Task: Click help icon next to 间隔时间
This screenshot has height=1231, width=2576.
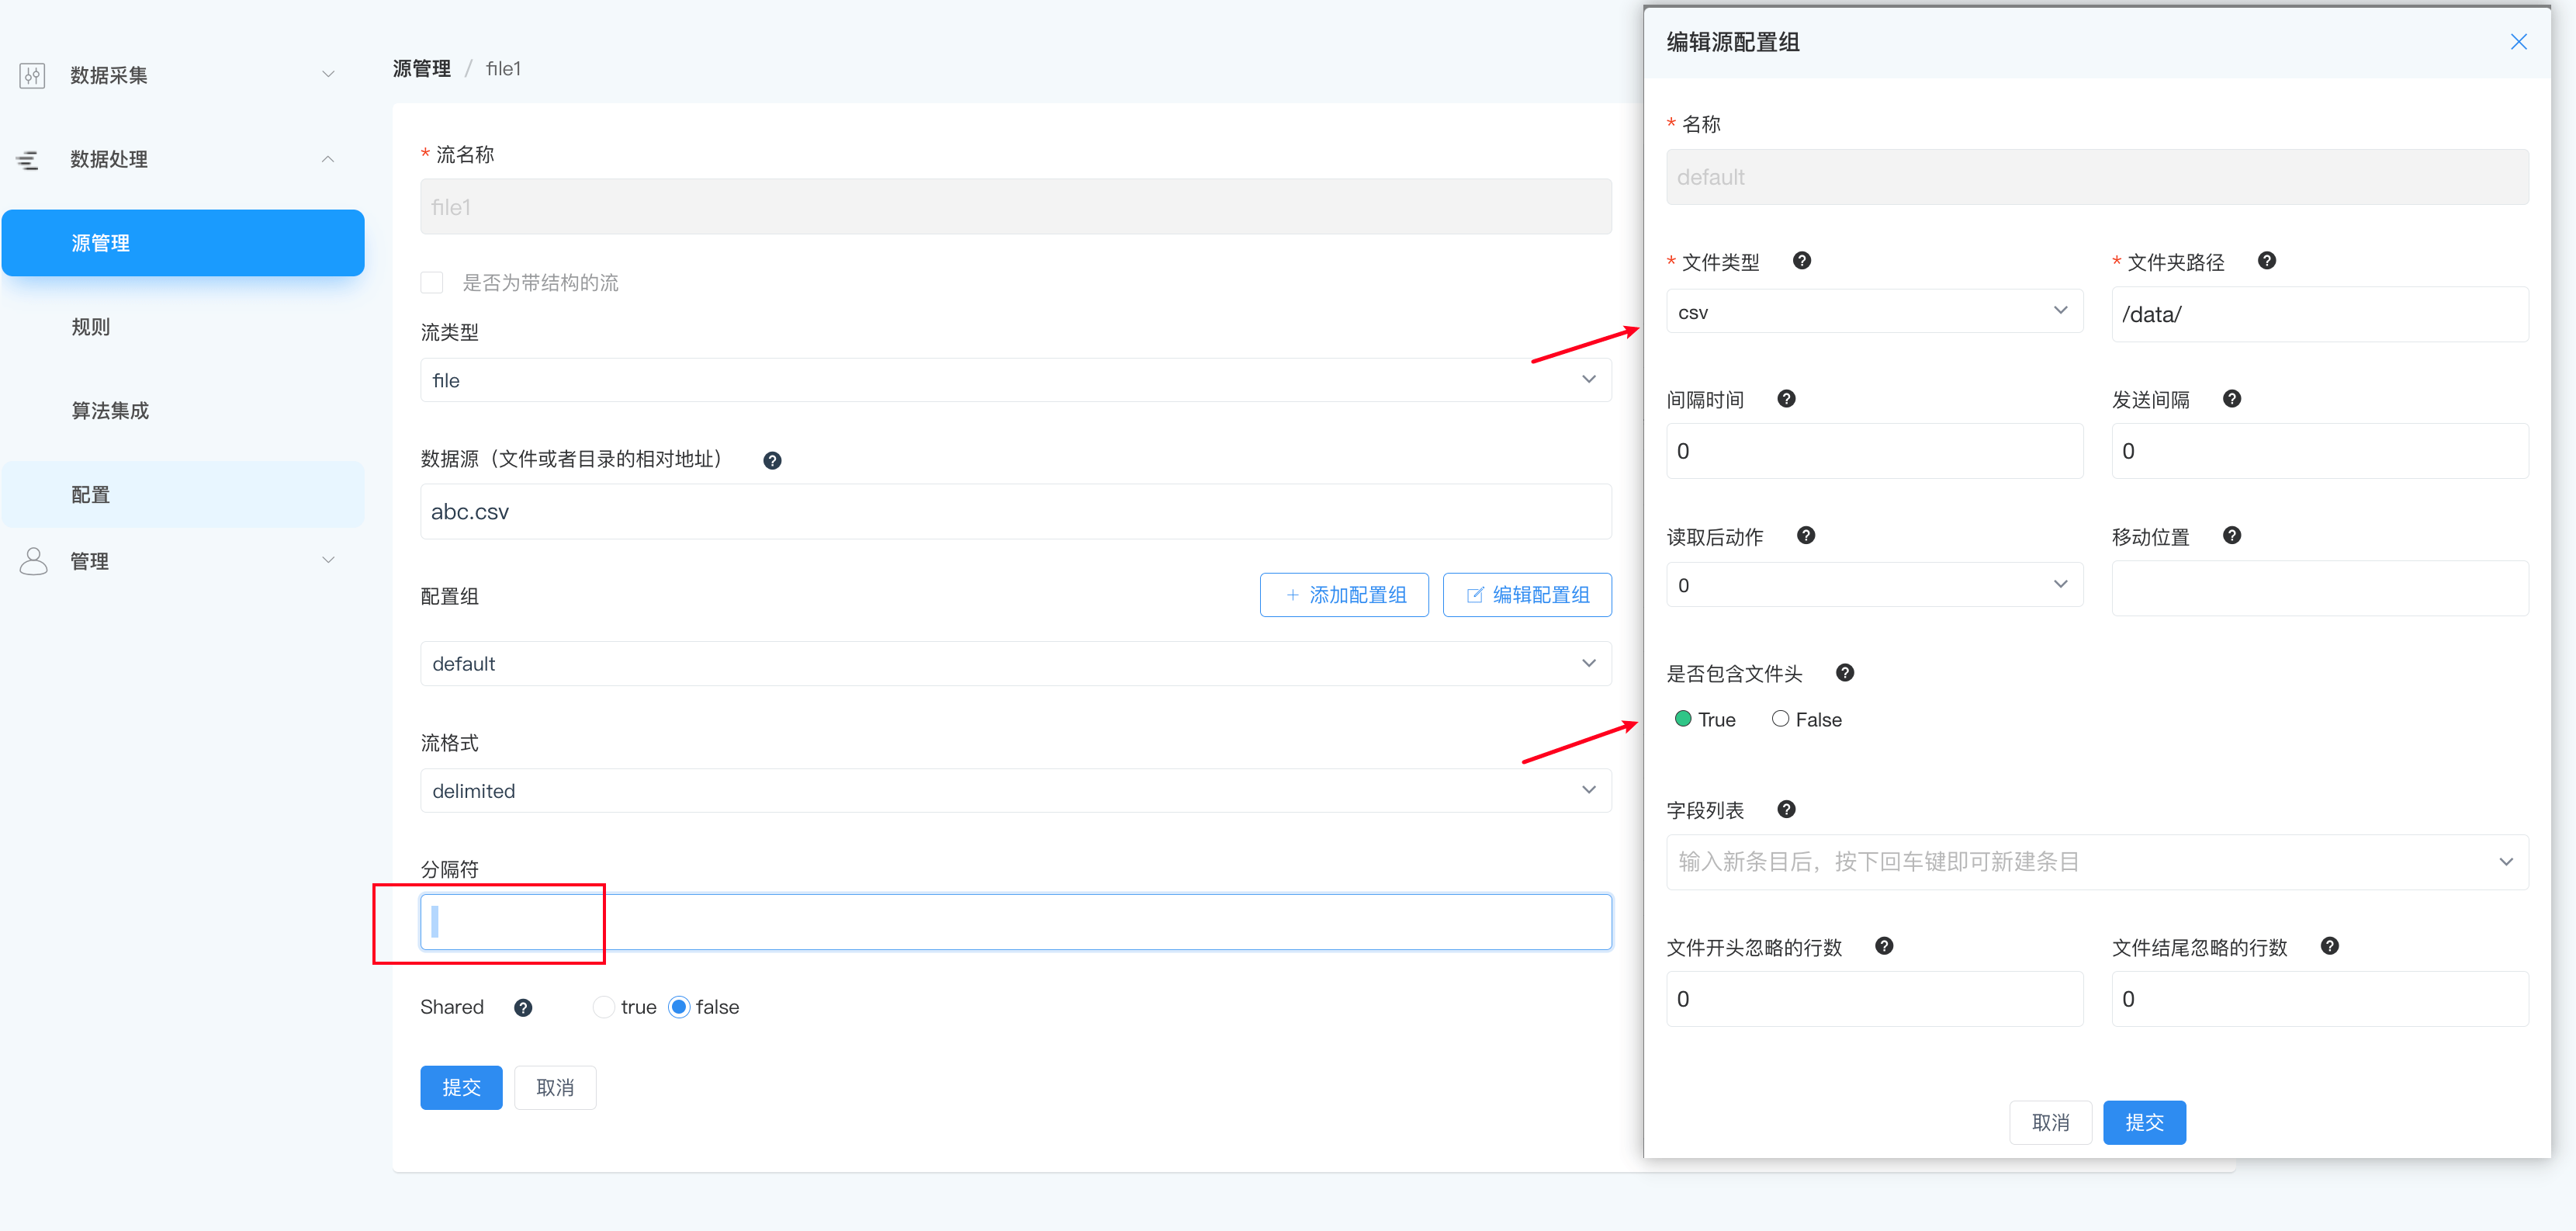Action: (x=1786, y=399)
